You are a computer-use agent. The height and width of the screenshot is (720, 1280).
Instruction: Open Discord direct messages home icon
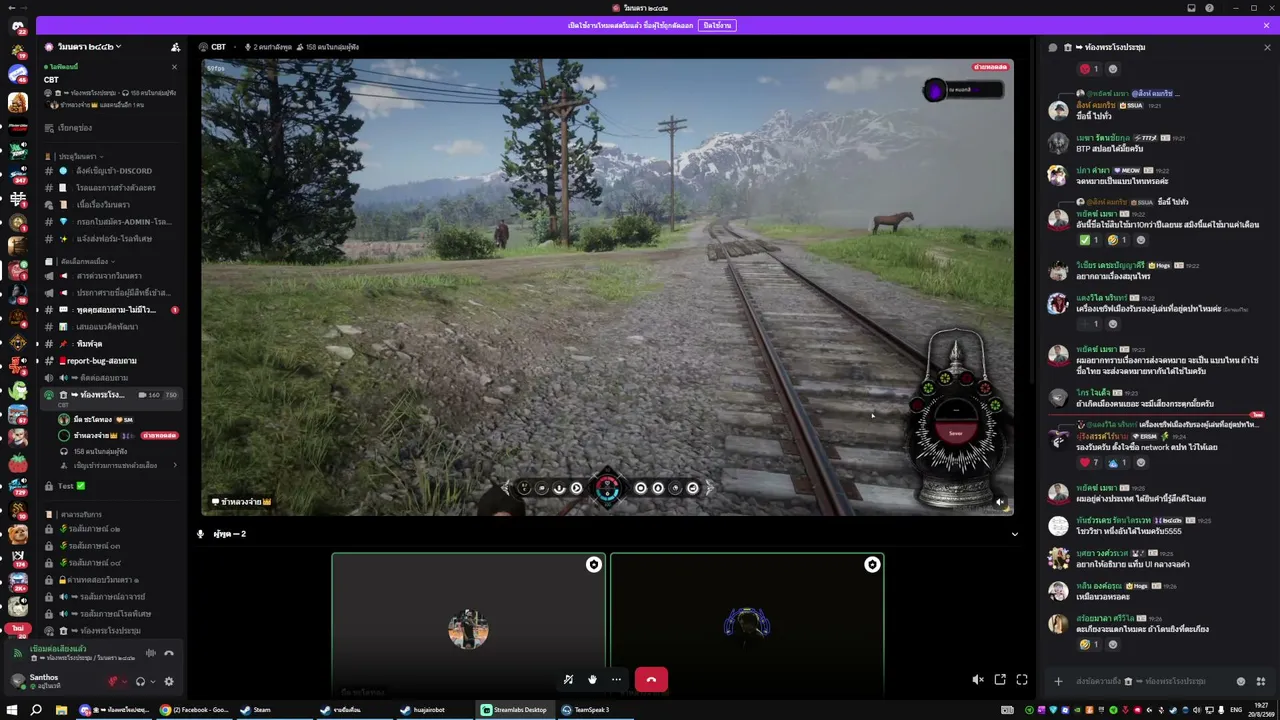tap(18, 27)
